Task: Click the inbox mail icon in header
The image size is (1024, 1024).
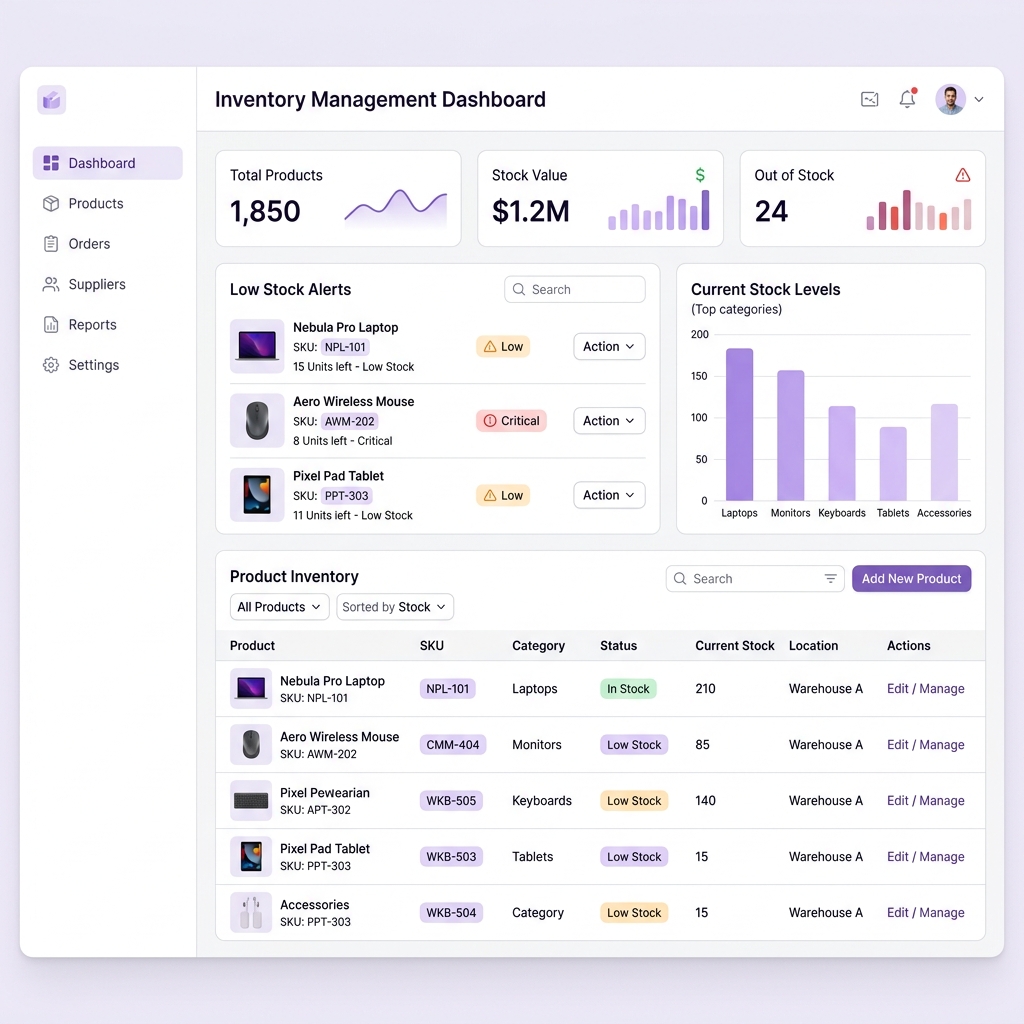Action: pyautogui.click(x=869, y=99)
